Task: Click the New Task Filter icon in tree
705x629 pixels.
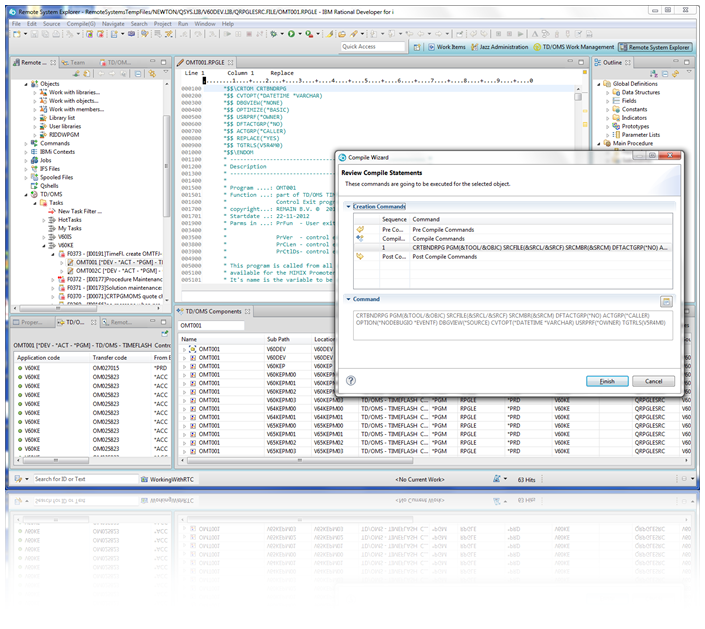Action: [52, 211]
